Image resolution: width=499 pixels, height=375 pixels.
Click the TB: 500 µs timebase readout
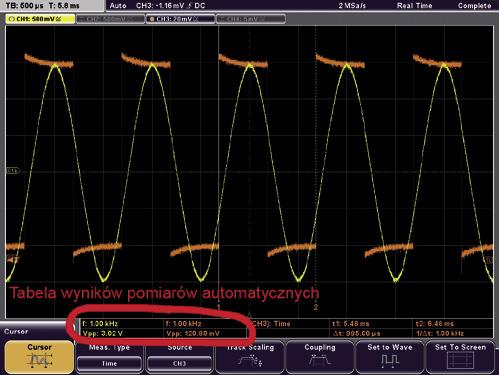click(x=25, y=5)
